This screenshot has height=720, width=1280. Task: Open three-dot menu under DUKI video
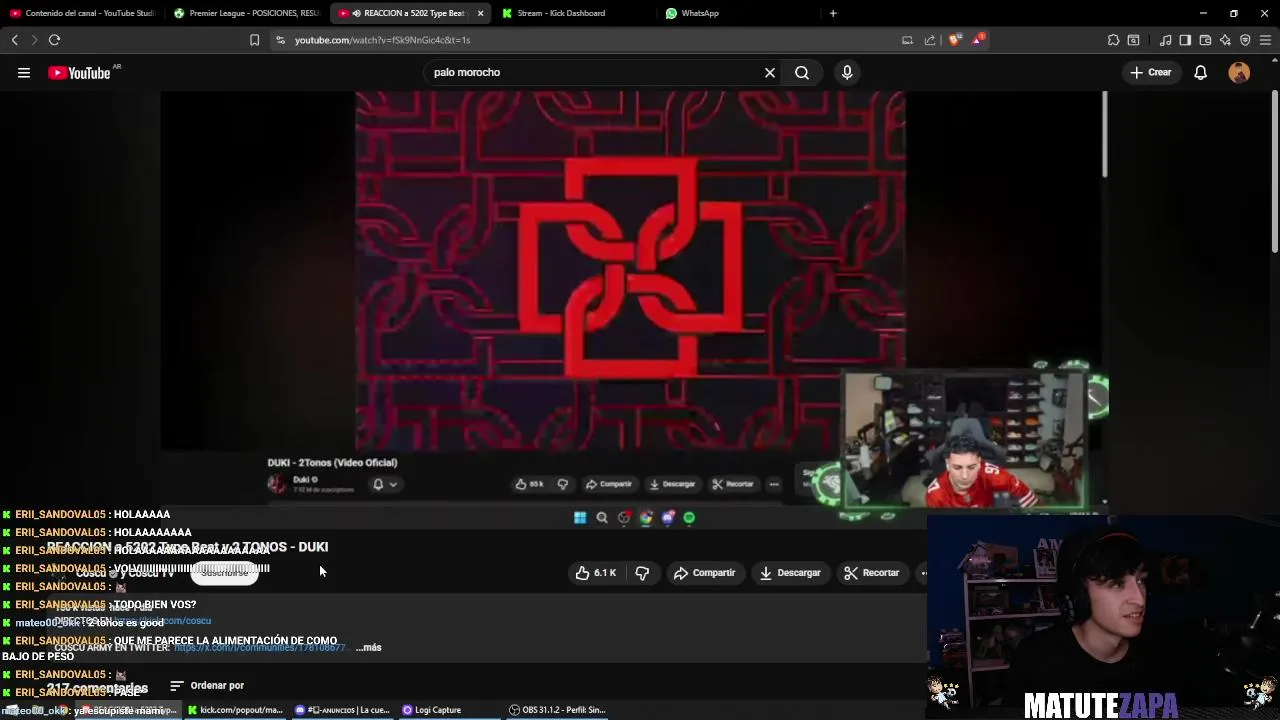click(x=774, y=484)
